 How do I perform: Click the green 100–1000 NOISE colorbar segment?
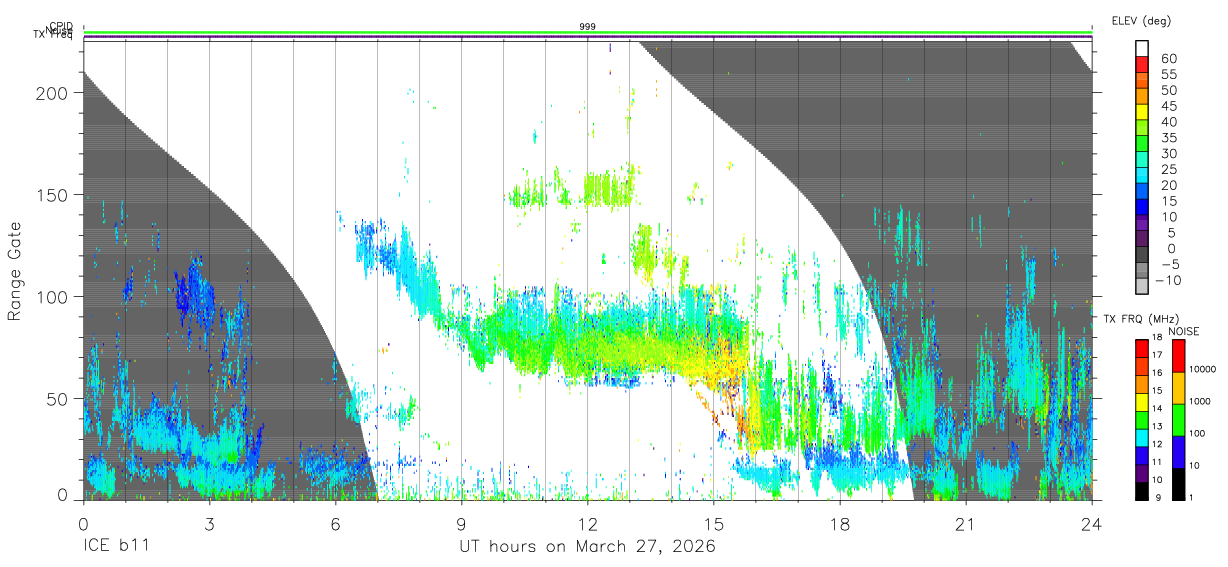coord(1179,420)
